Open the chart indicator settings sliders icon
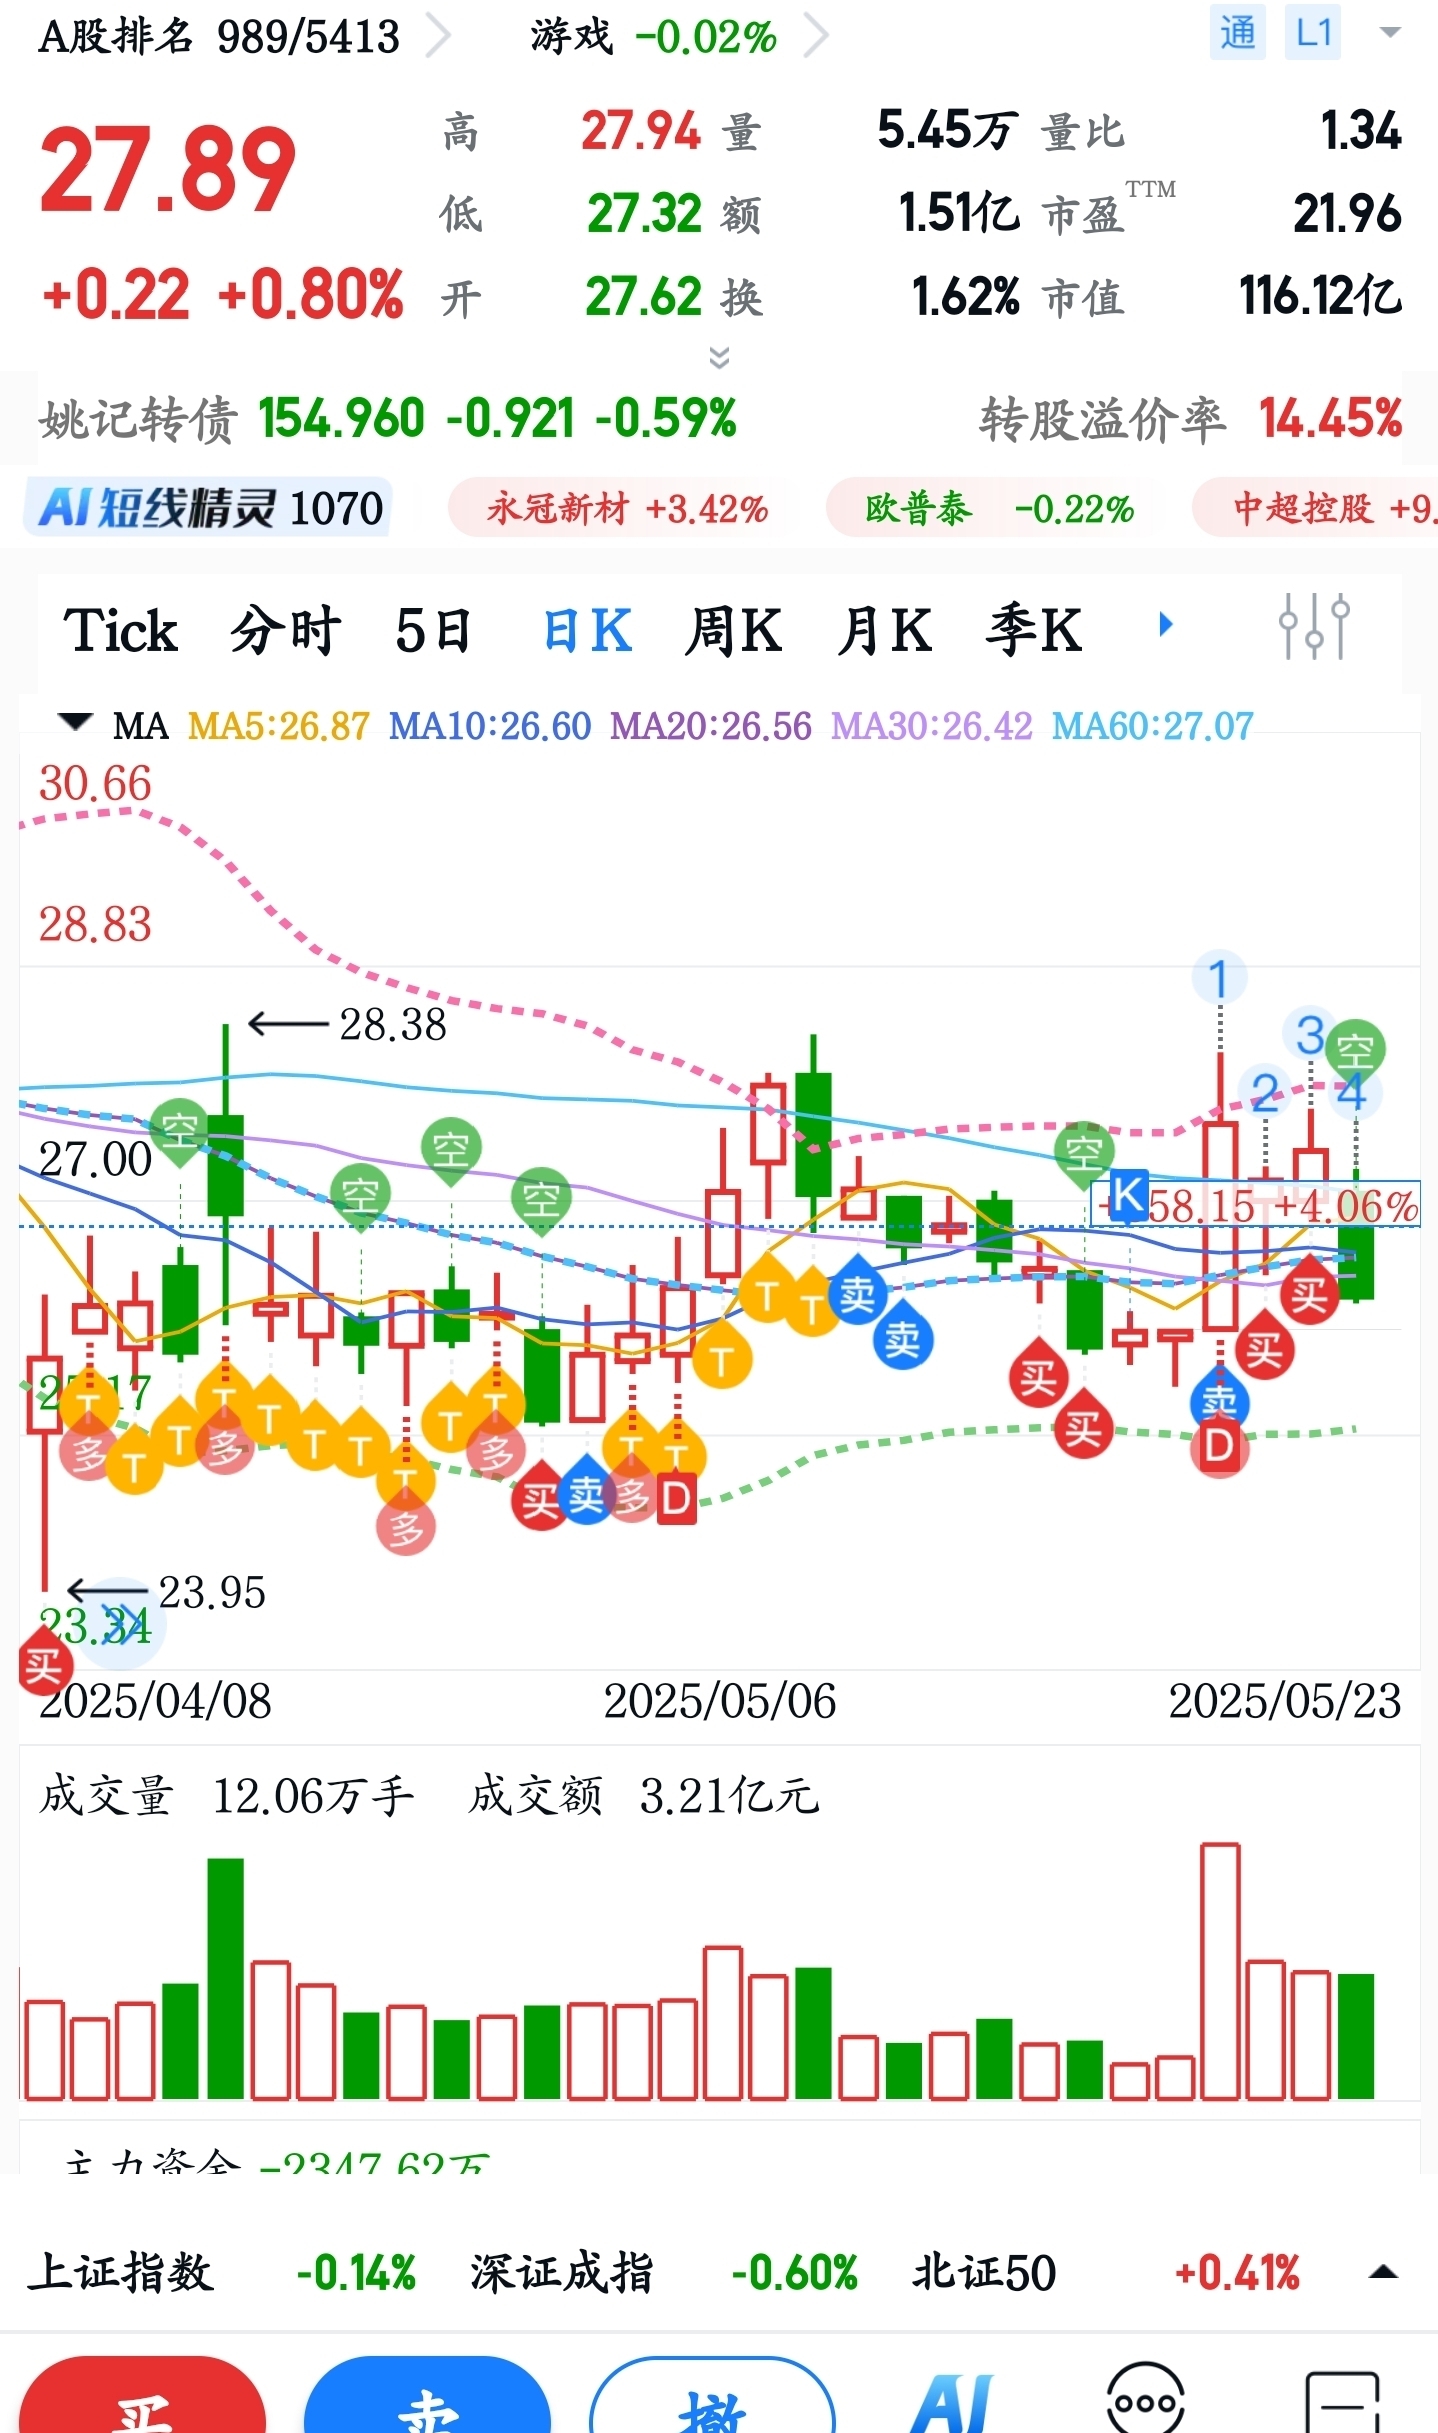The image size is (1438, 2433). pyautogui.click(x=1314, y=626)
